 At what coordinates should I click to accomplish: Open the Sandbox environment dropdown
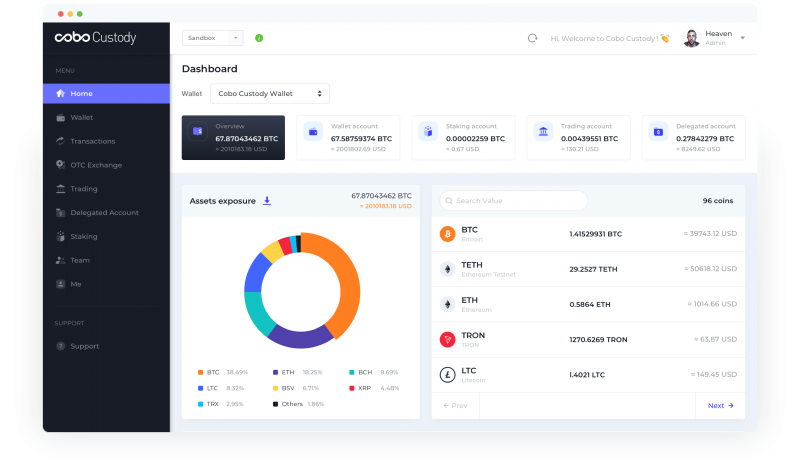pos(212,38)
